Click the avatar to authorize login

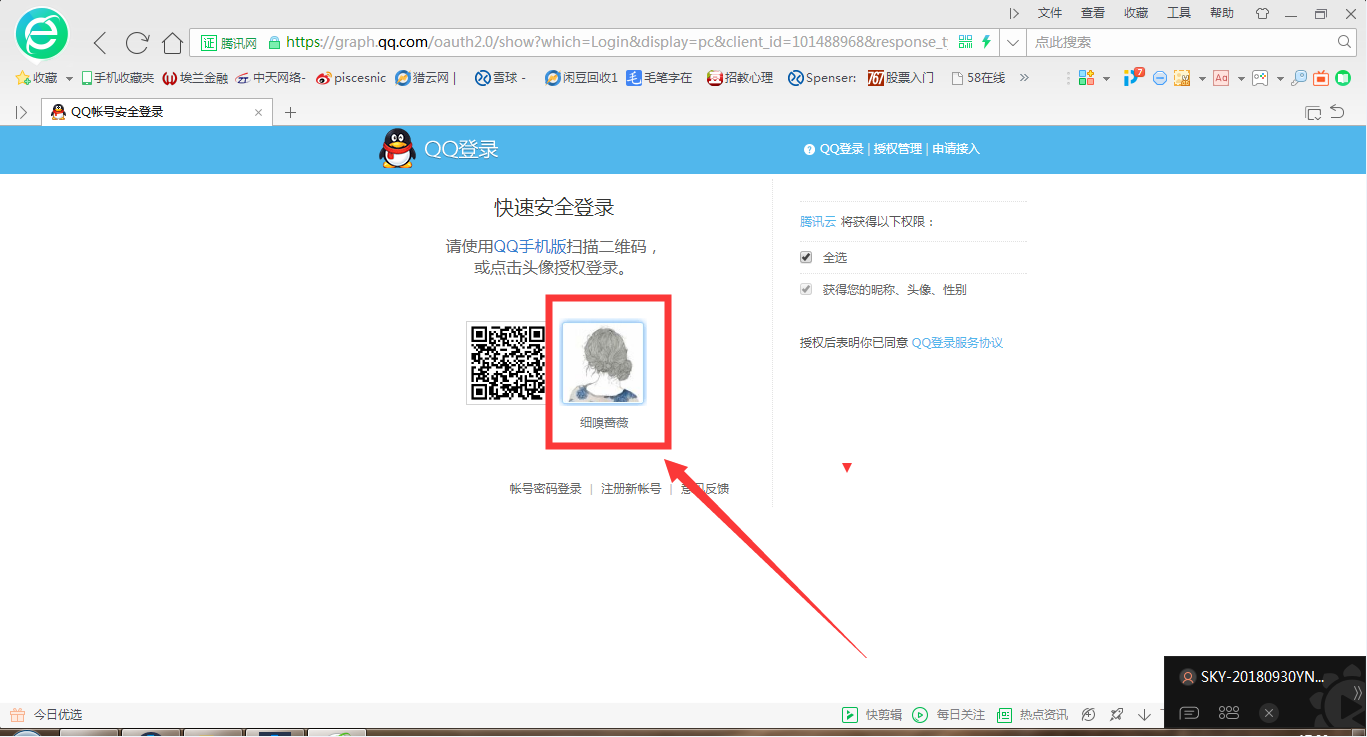coord(603,363)
